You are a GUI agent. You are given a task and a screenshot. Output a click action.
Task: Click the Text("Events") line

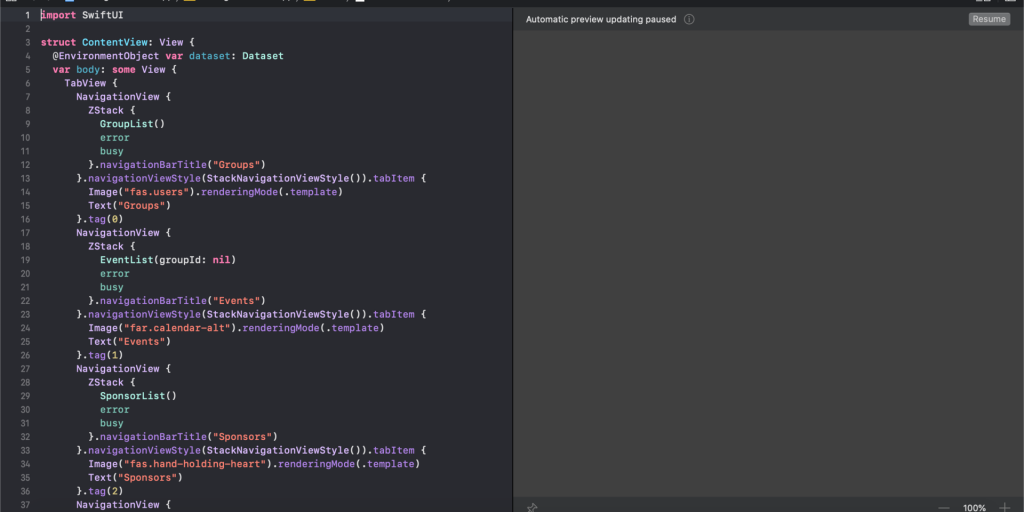coord(129,341)
